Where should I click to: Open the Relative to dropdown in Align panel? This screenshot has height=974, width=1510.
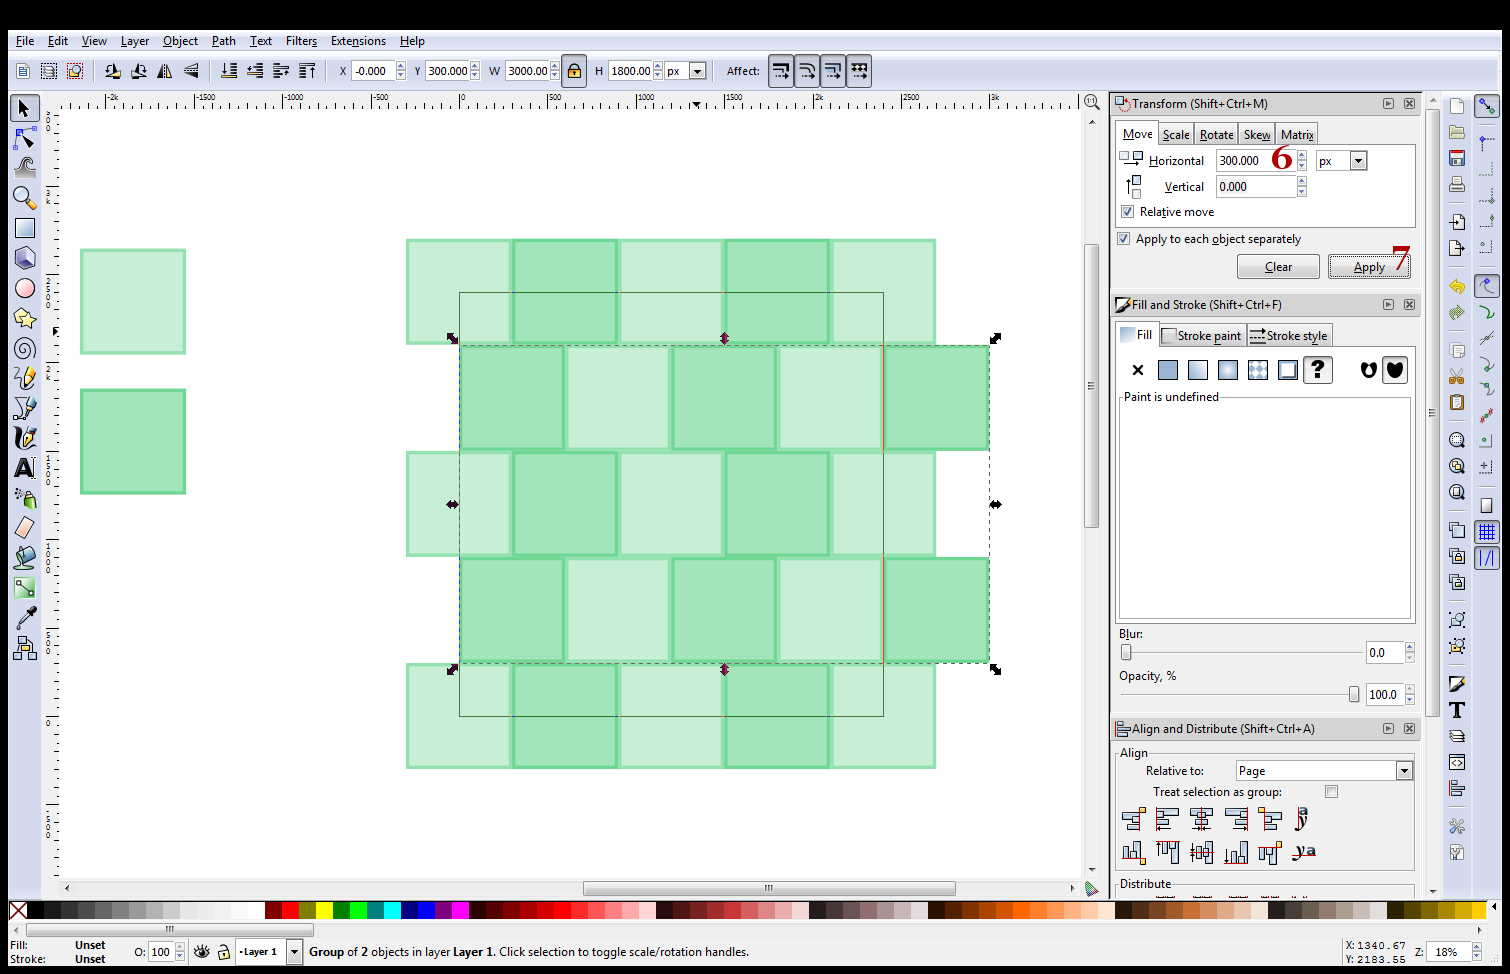pyautogui.click(x=1404, y=770)
